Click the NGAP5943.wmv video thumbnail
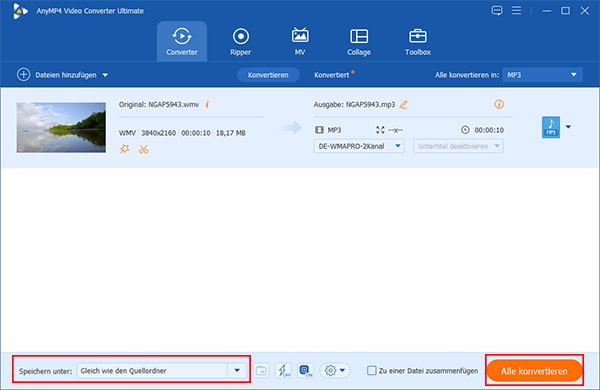 click(x=61, y=127)
